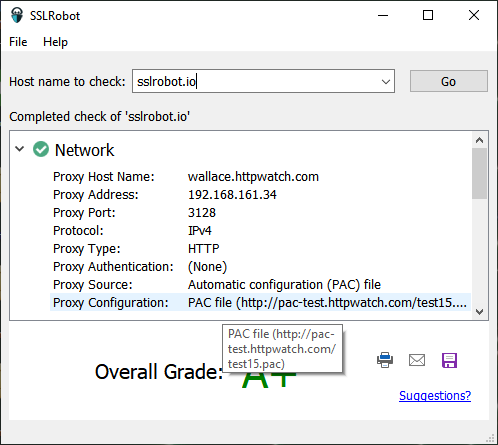The width and height of the screenshot is (498, 445).
Task: Click the Completed check status text
Action: [x=99, y=117]
